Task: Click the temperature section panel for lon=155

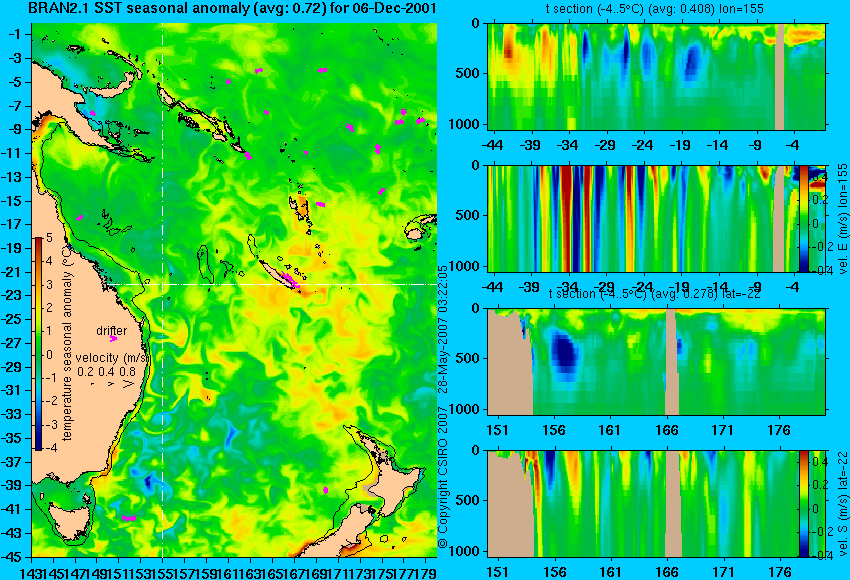Action: (x=656, y=76)
